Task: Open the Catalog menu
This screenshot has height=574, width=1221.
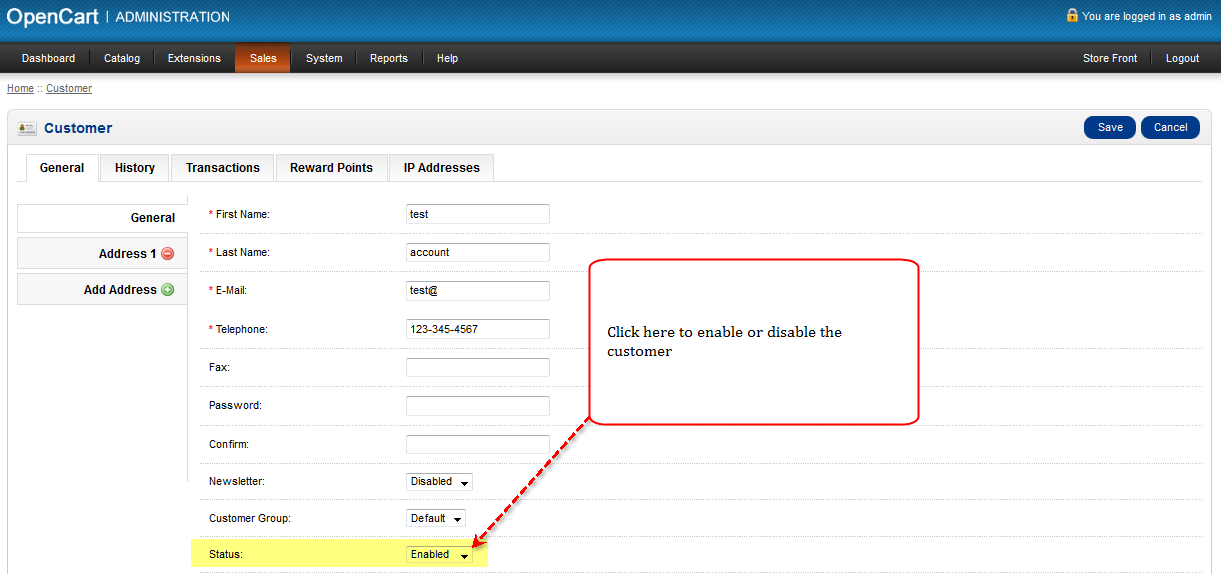Action: (122, 58)
